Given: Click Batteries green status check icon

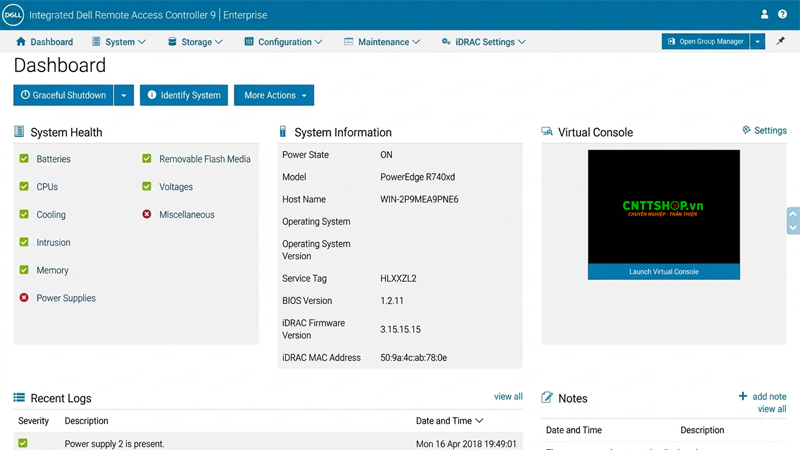Looking at the screenshot, I should tap(24, 159).
